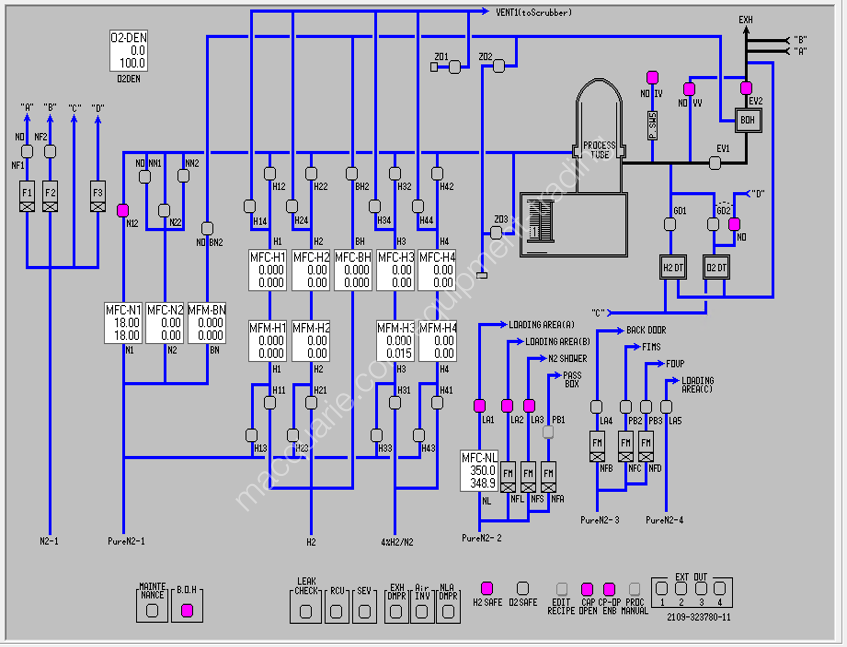Click the BDH unit icon
847x647 pixels.
click(x=748, y=120)
